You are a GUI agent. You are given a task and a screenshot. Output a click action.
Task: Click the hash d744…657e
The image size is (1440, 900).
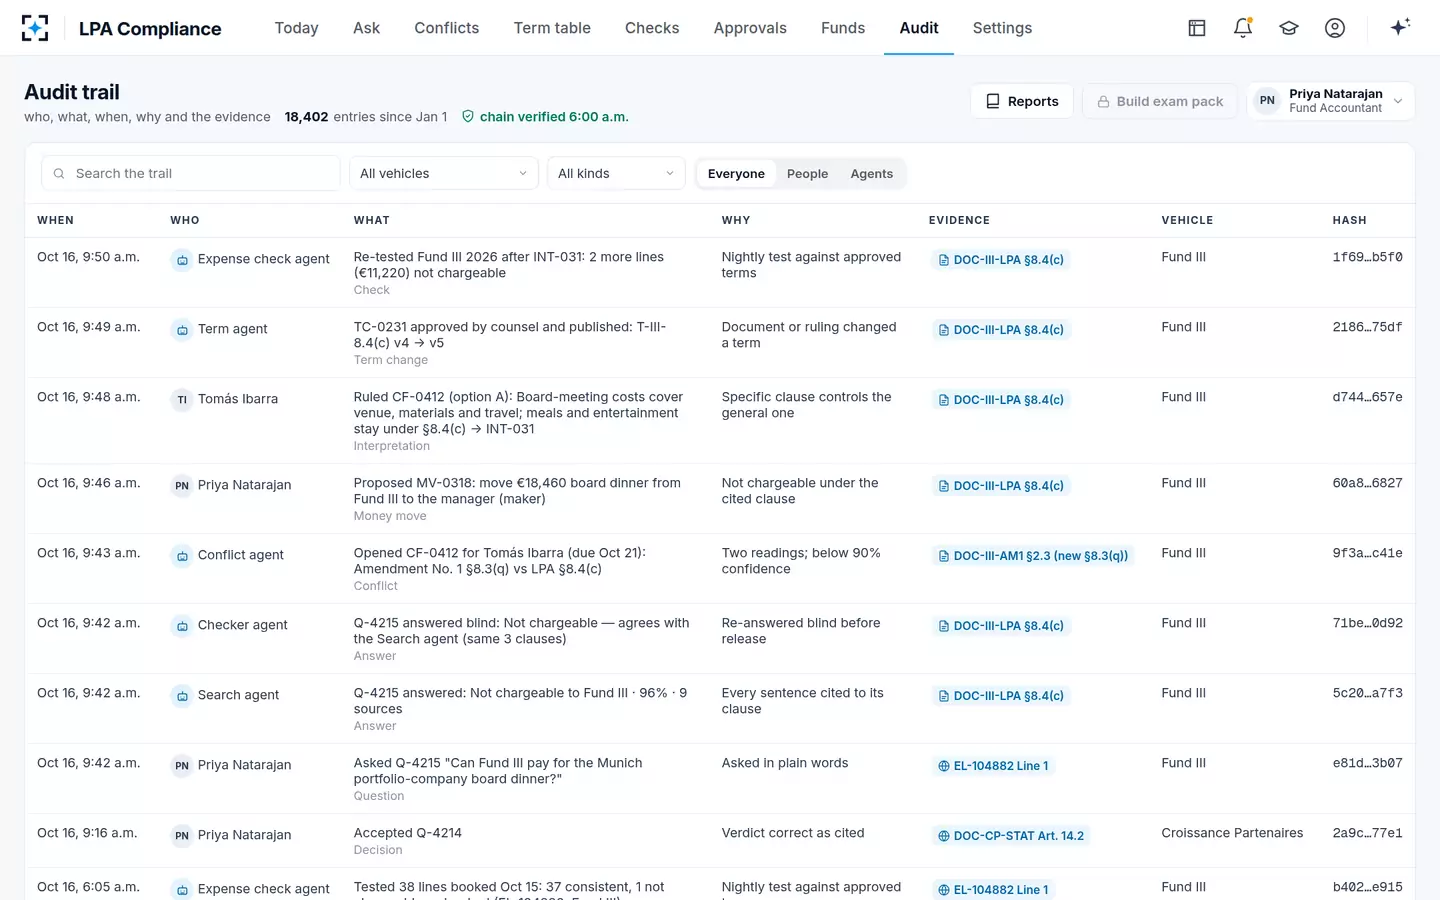pyautogui.click(x=1367, y=397)
